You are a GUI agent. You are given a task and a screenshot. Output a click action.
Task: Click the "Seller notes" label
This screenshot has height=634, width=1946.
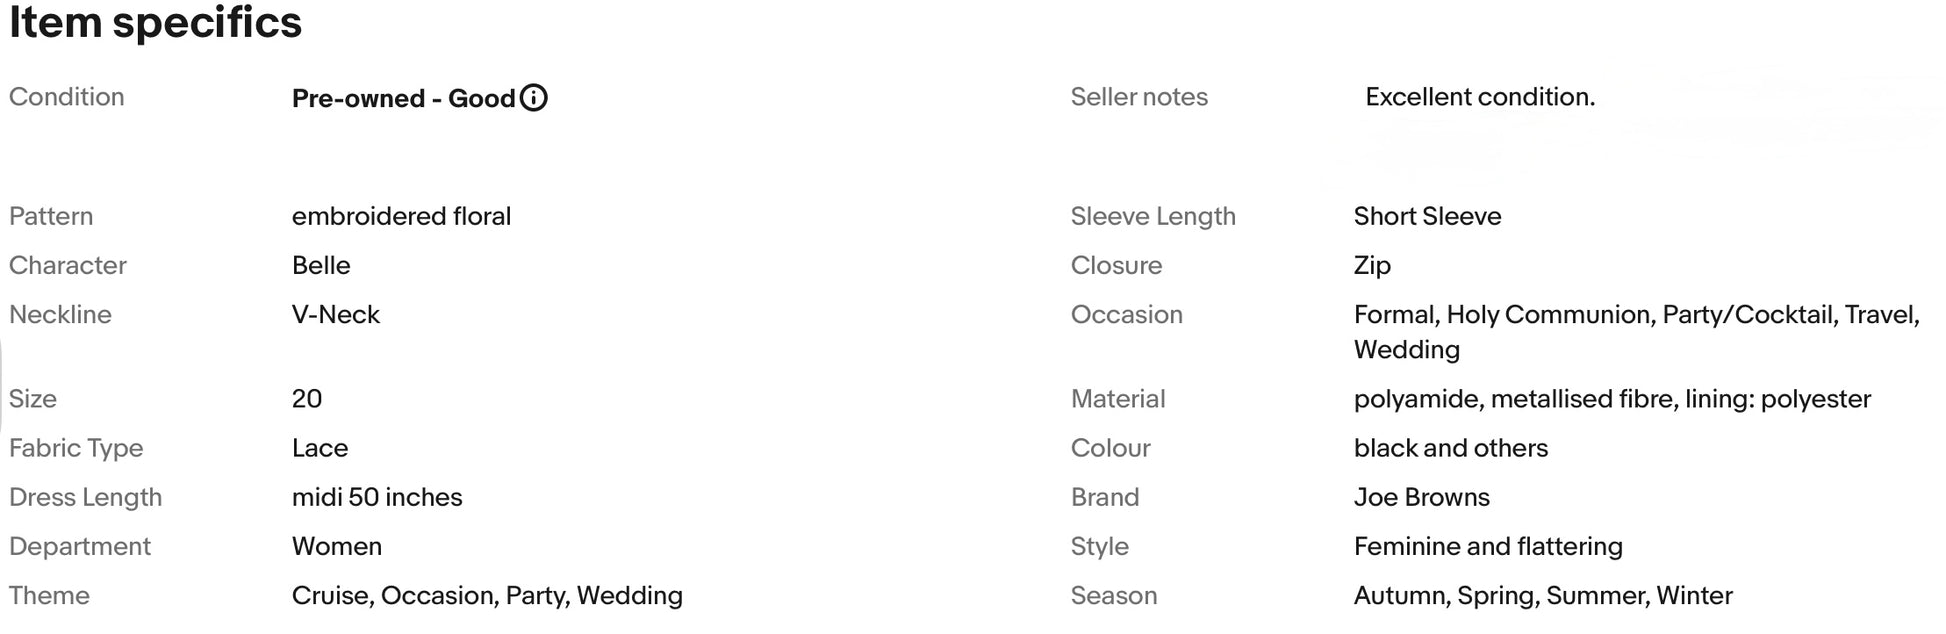pyautogui.click(x=1139, y=97)
